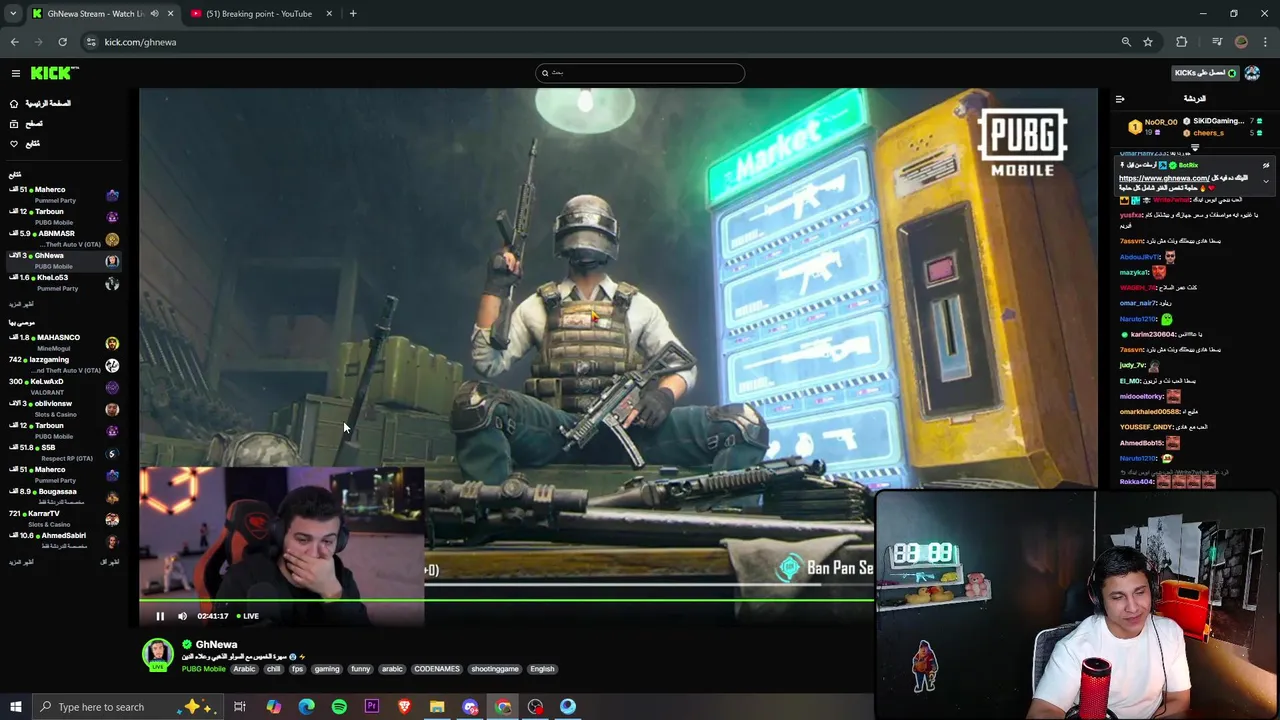Open the Kick hamburger sidebar menu

tap(16, 73)
